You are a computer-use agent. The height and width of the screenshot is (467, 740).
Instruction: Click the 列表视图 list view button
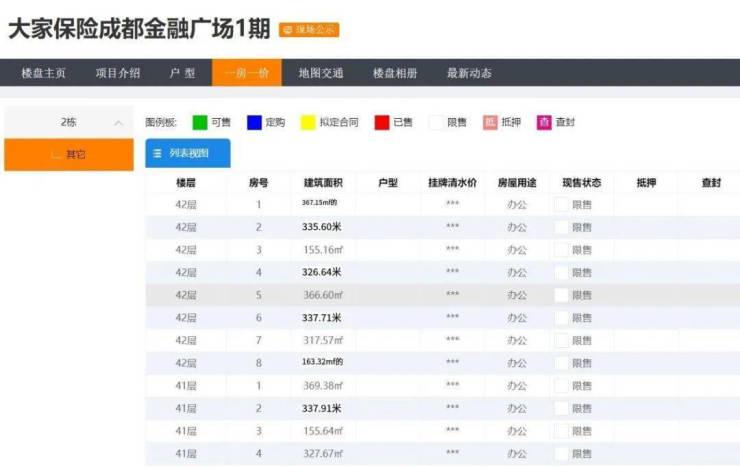click(188, 153)
